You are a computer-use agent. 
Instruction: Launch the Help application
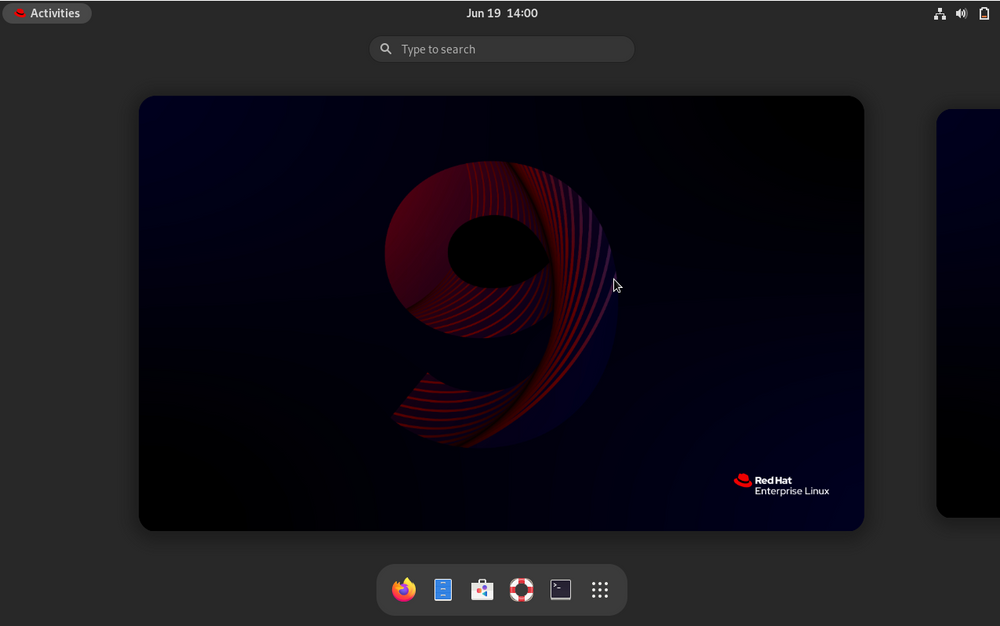[x=521, y=589]
